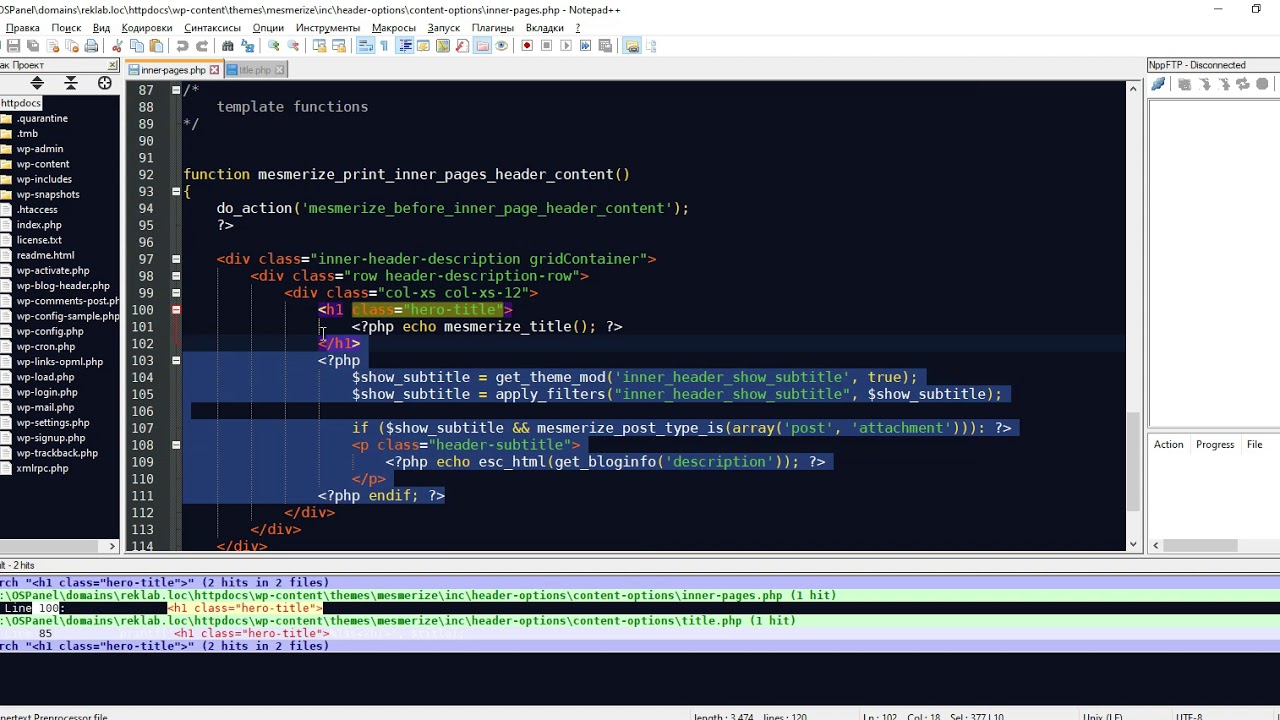
Task: Open the Плагины menu
Action: point(492,28)
